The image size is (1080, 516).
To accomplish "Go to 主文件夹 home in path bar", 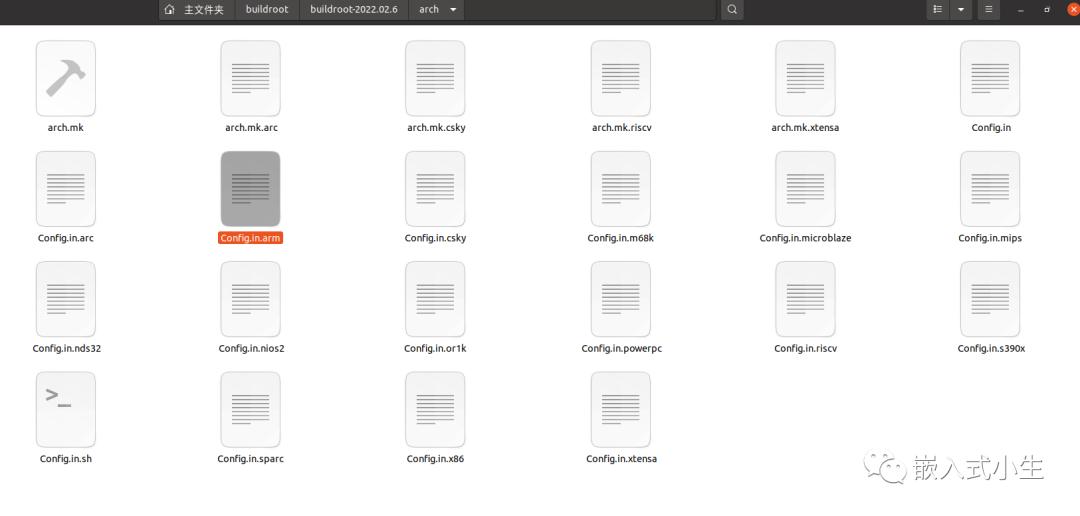I will [194, 10].
